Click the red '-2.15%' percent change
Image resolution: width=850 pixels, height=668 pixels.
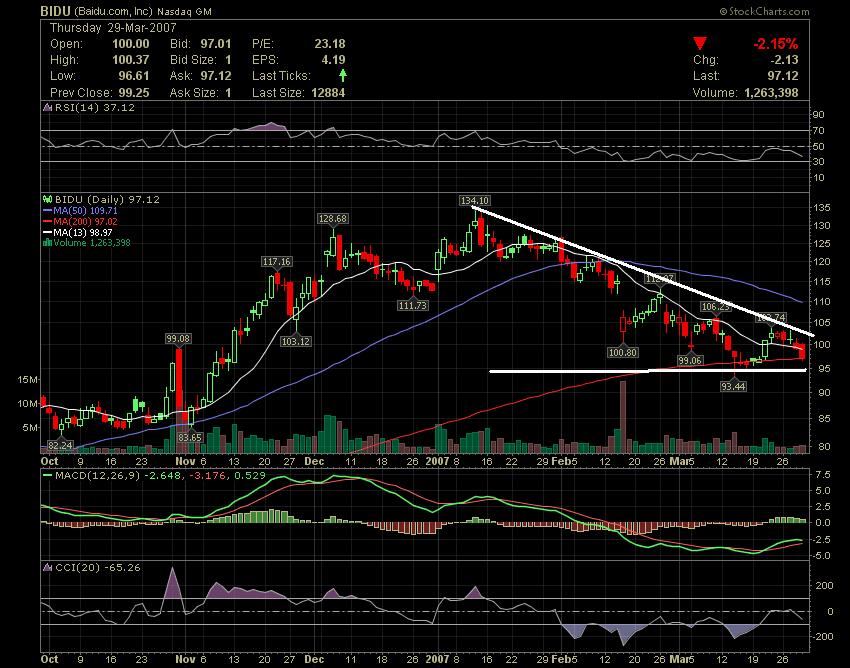(775, 44)
